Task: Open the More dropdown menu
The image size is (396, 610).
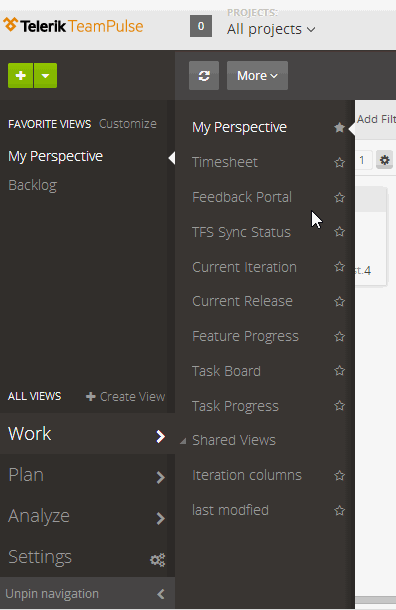Action: point(257,75)
